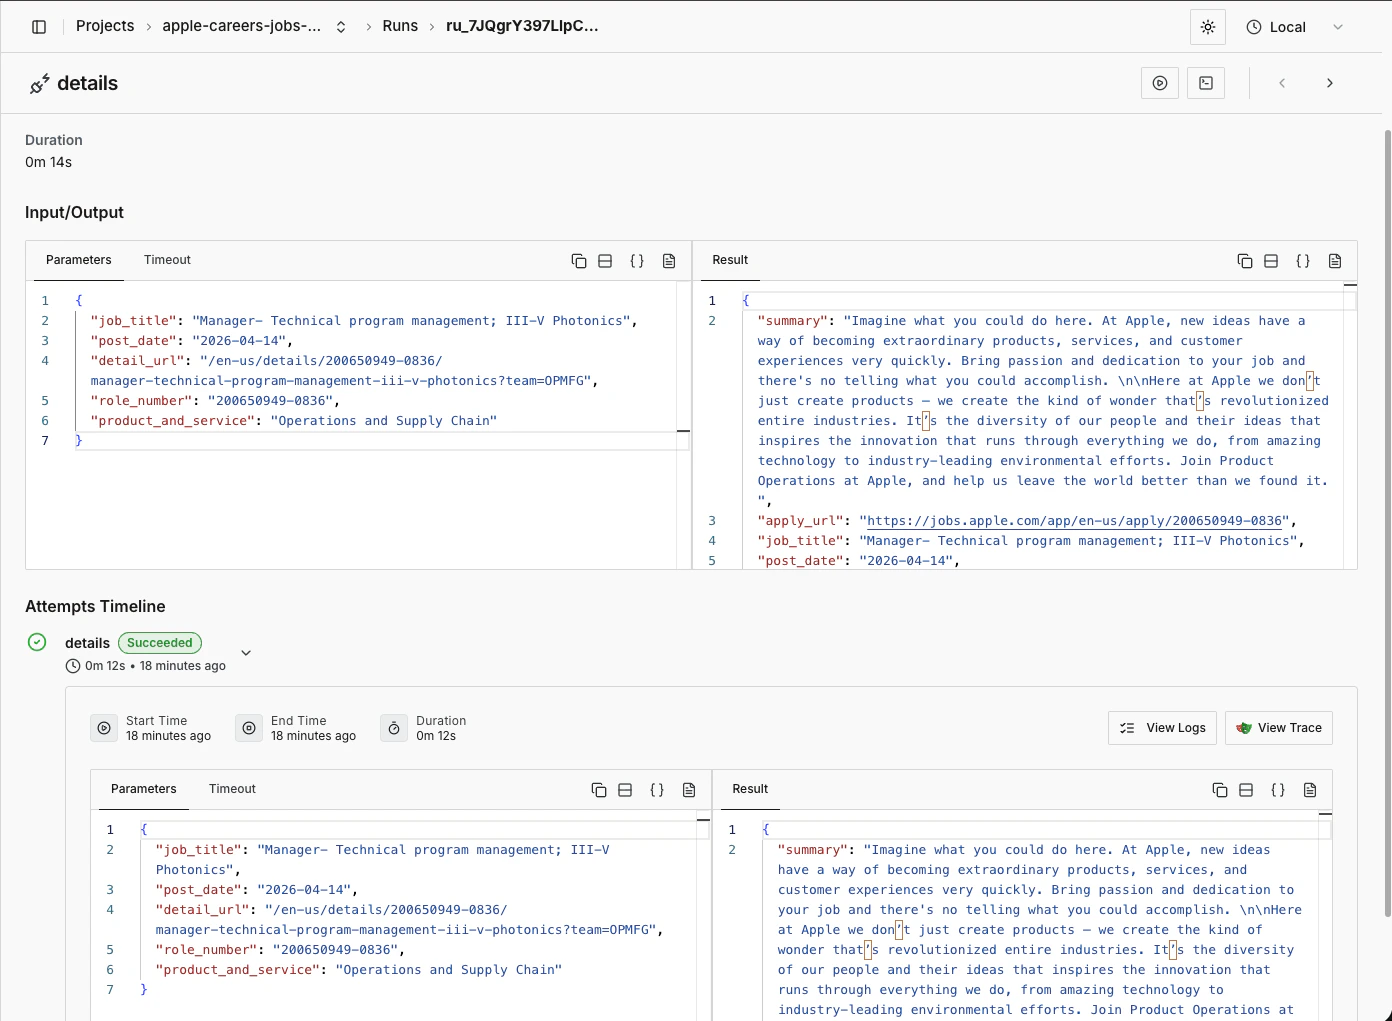Viewport: 1392px width, 1021px height.
Task: Click the "role_number" line in Input/Output Parameters
Action: point(215,401)
